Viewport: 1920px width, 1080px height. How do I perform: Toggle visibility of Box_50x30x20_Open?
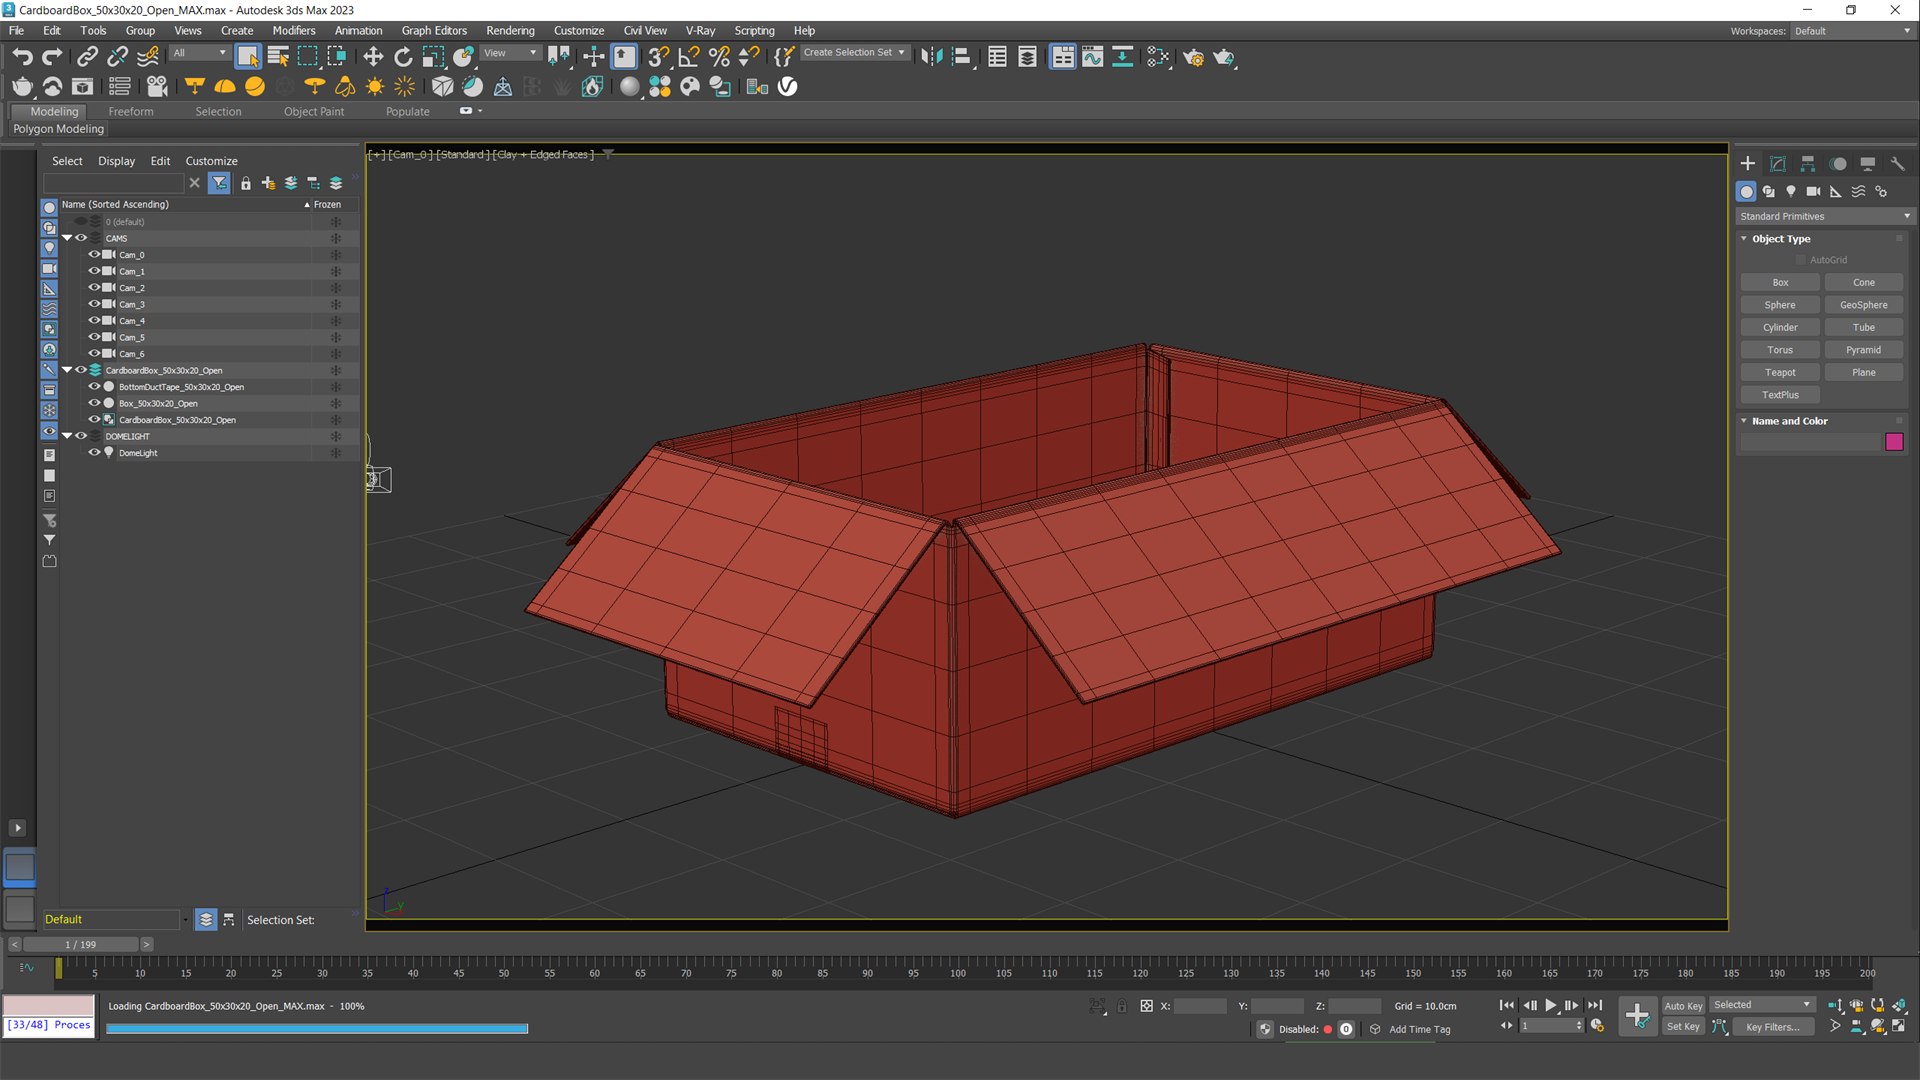pyautogui.click(x=94, y=403)
